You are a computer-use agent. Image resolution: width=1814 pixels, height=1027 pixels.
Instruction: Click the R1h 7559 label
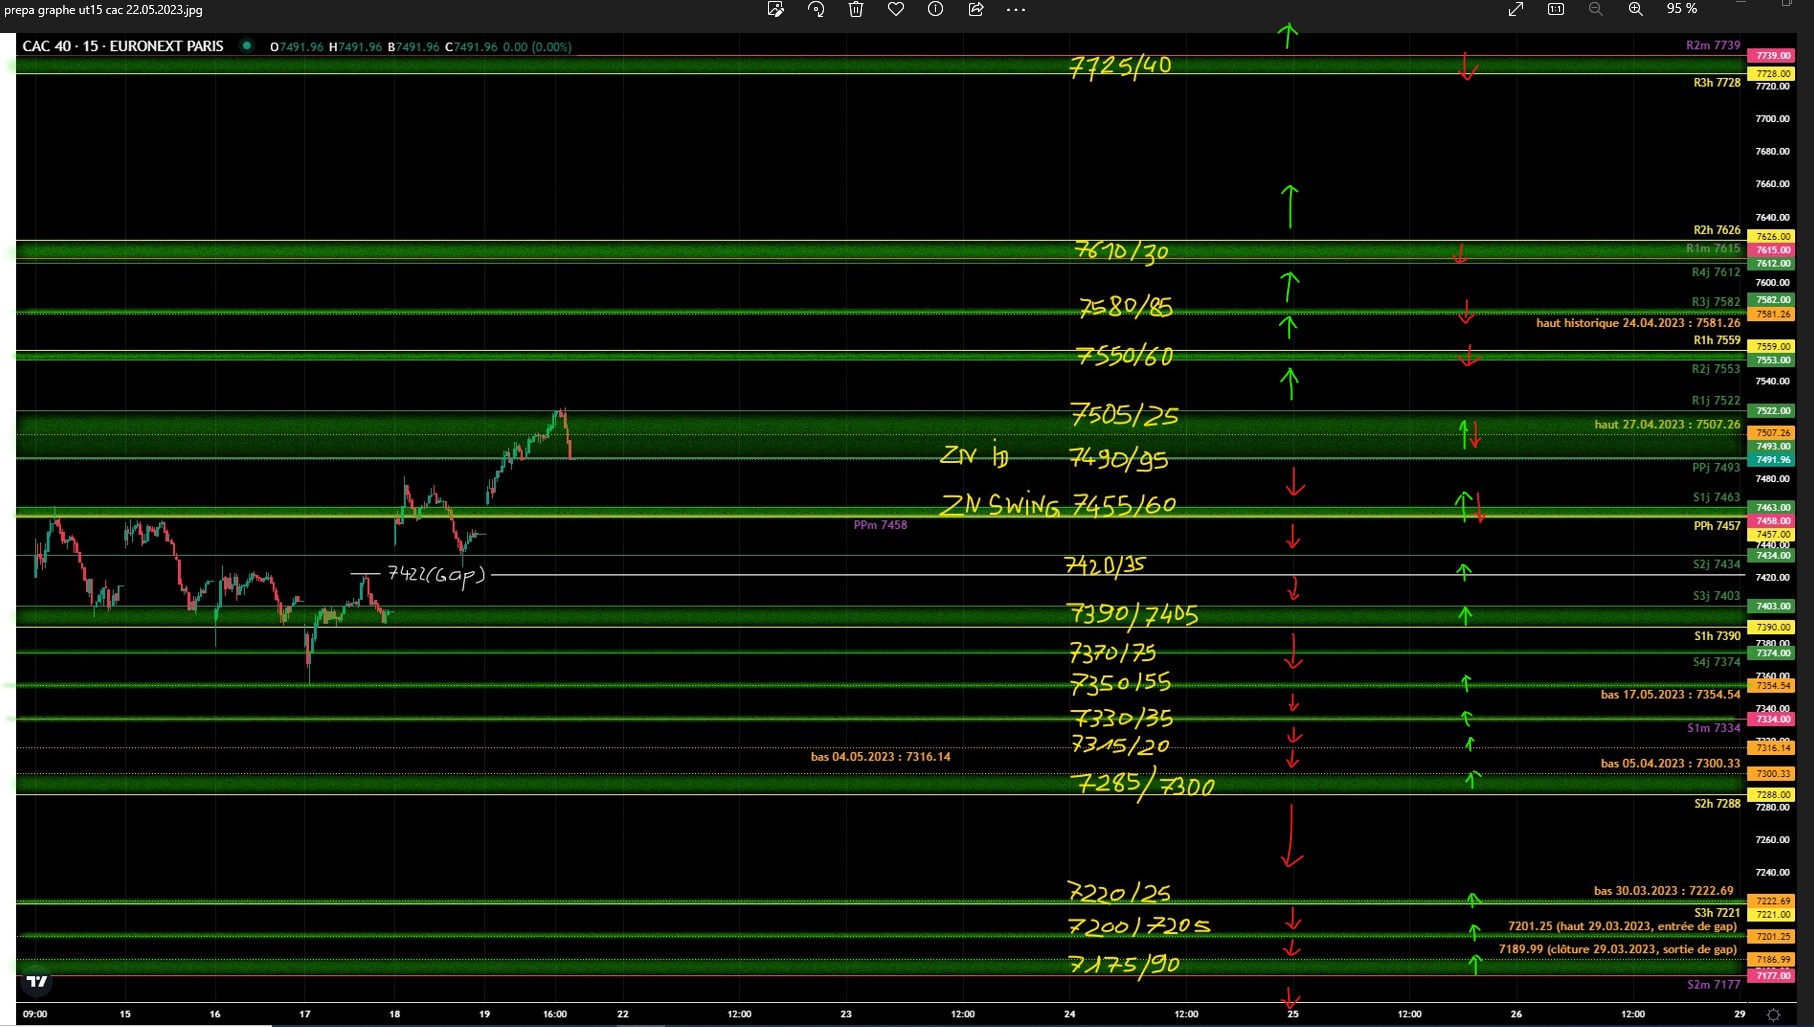[1717, 341]
